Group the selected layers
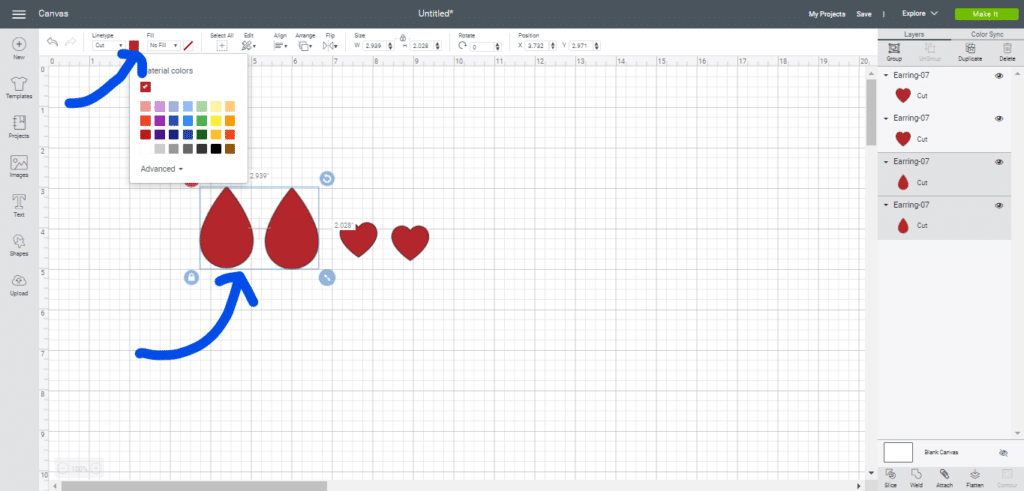 click(x=894, y=52)
